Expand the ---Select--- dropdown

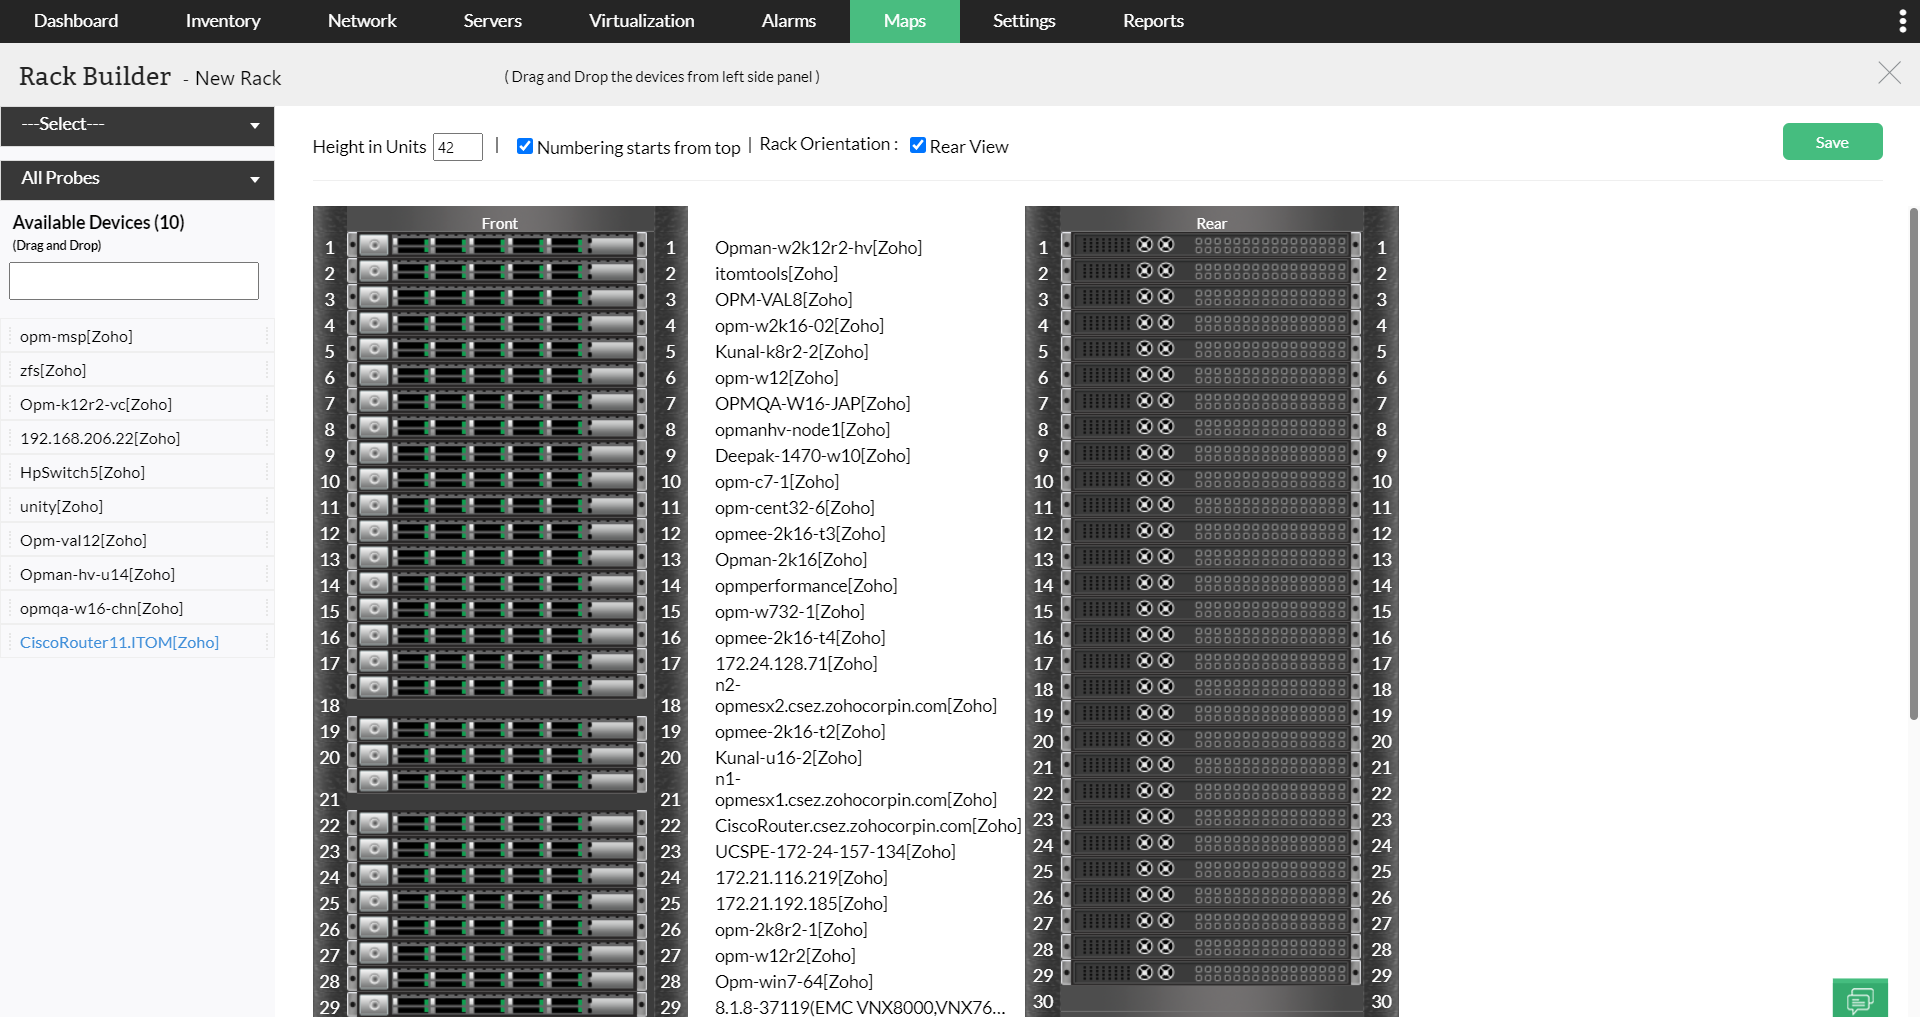[x=137, y=125]
